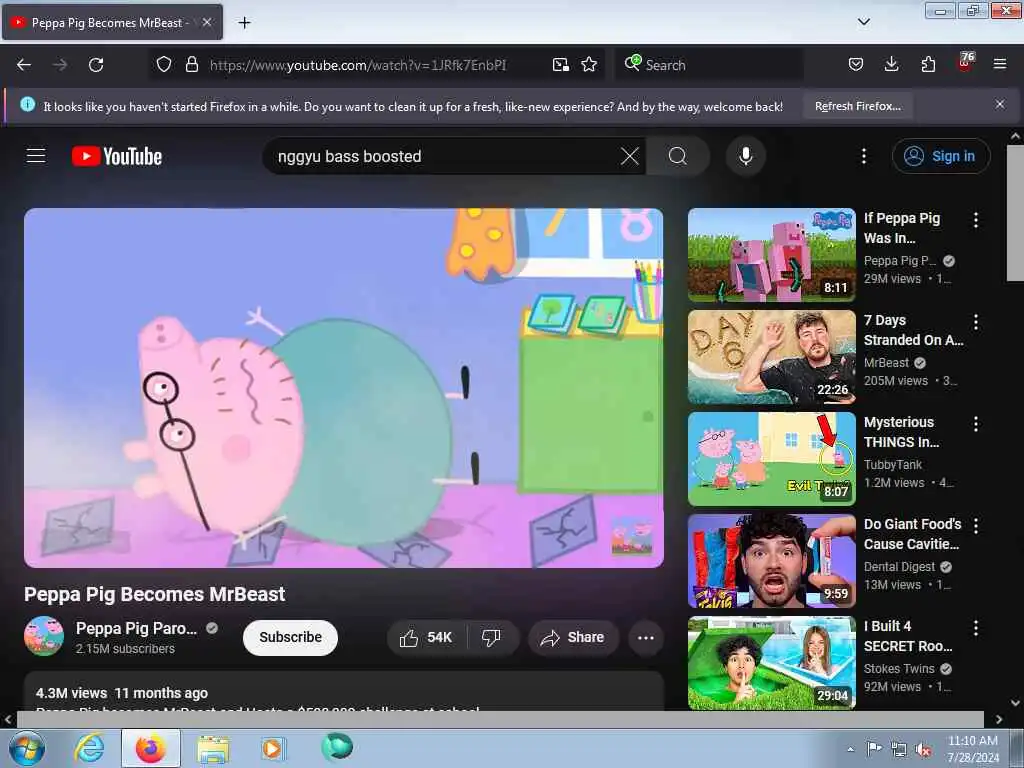
Task: Open the Pocket save icon
Action: 856,65
